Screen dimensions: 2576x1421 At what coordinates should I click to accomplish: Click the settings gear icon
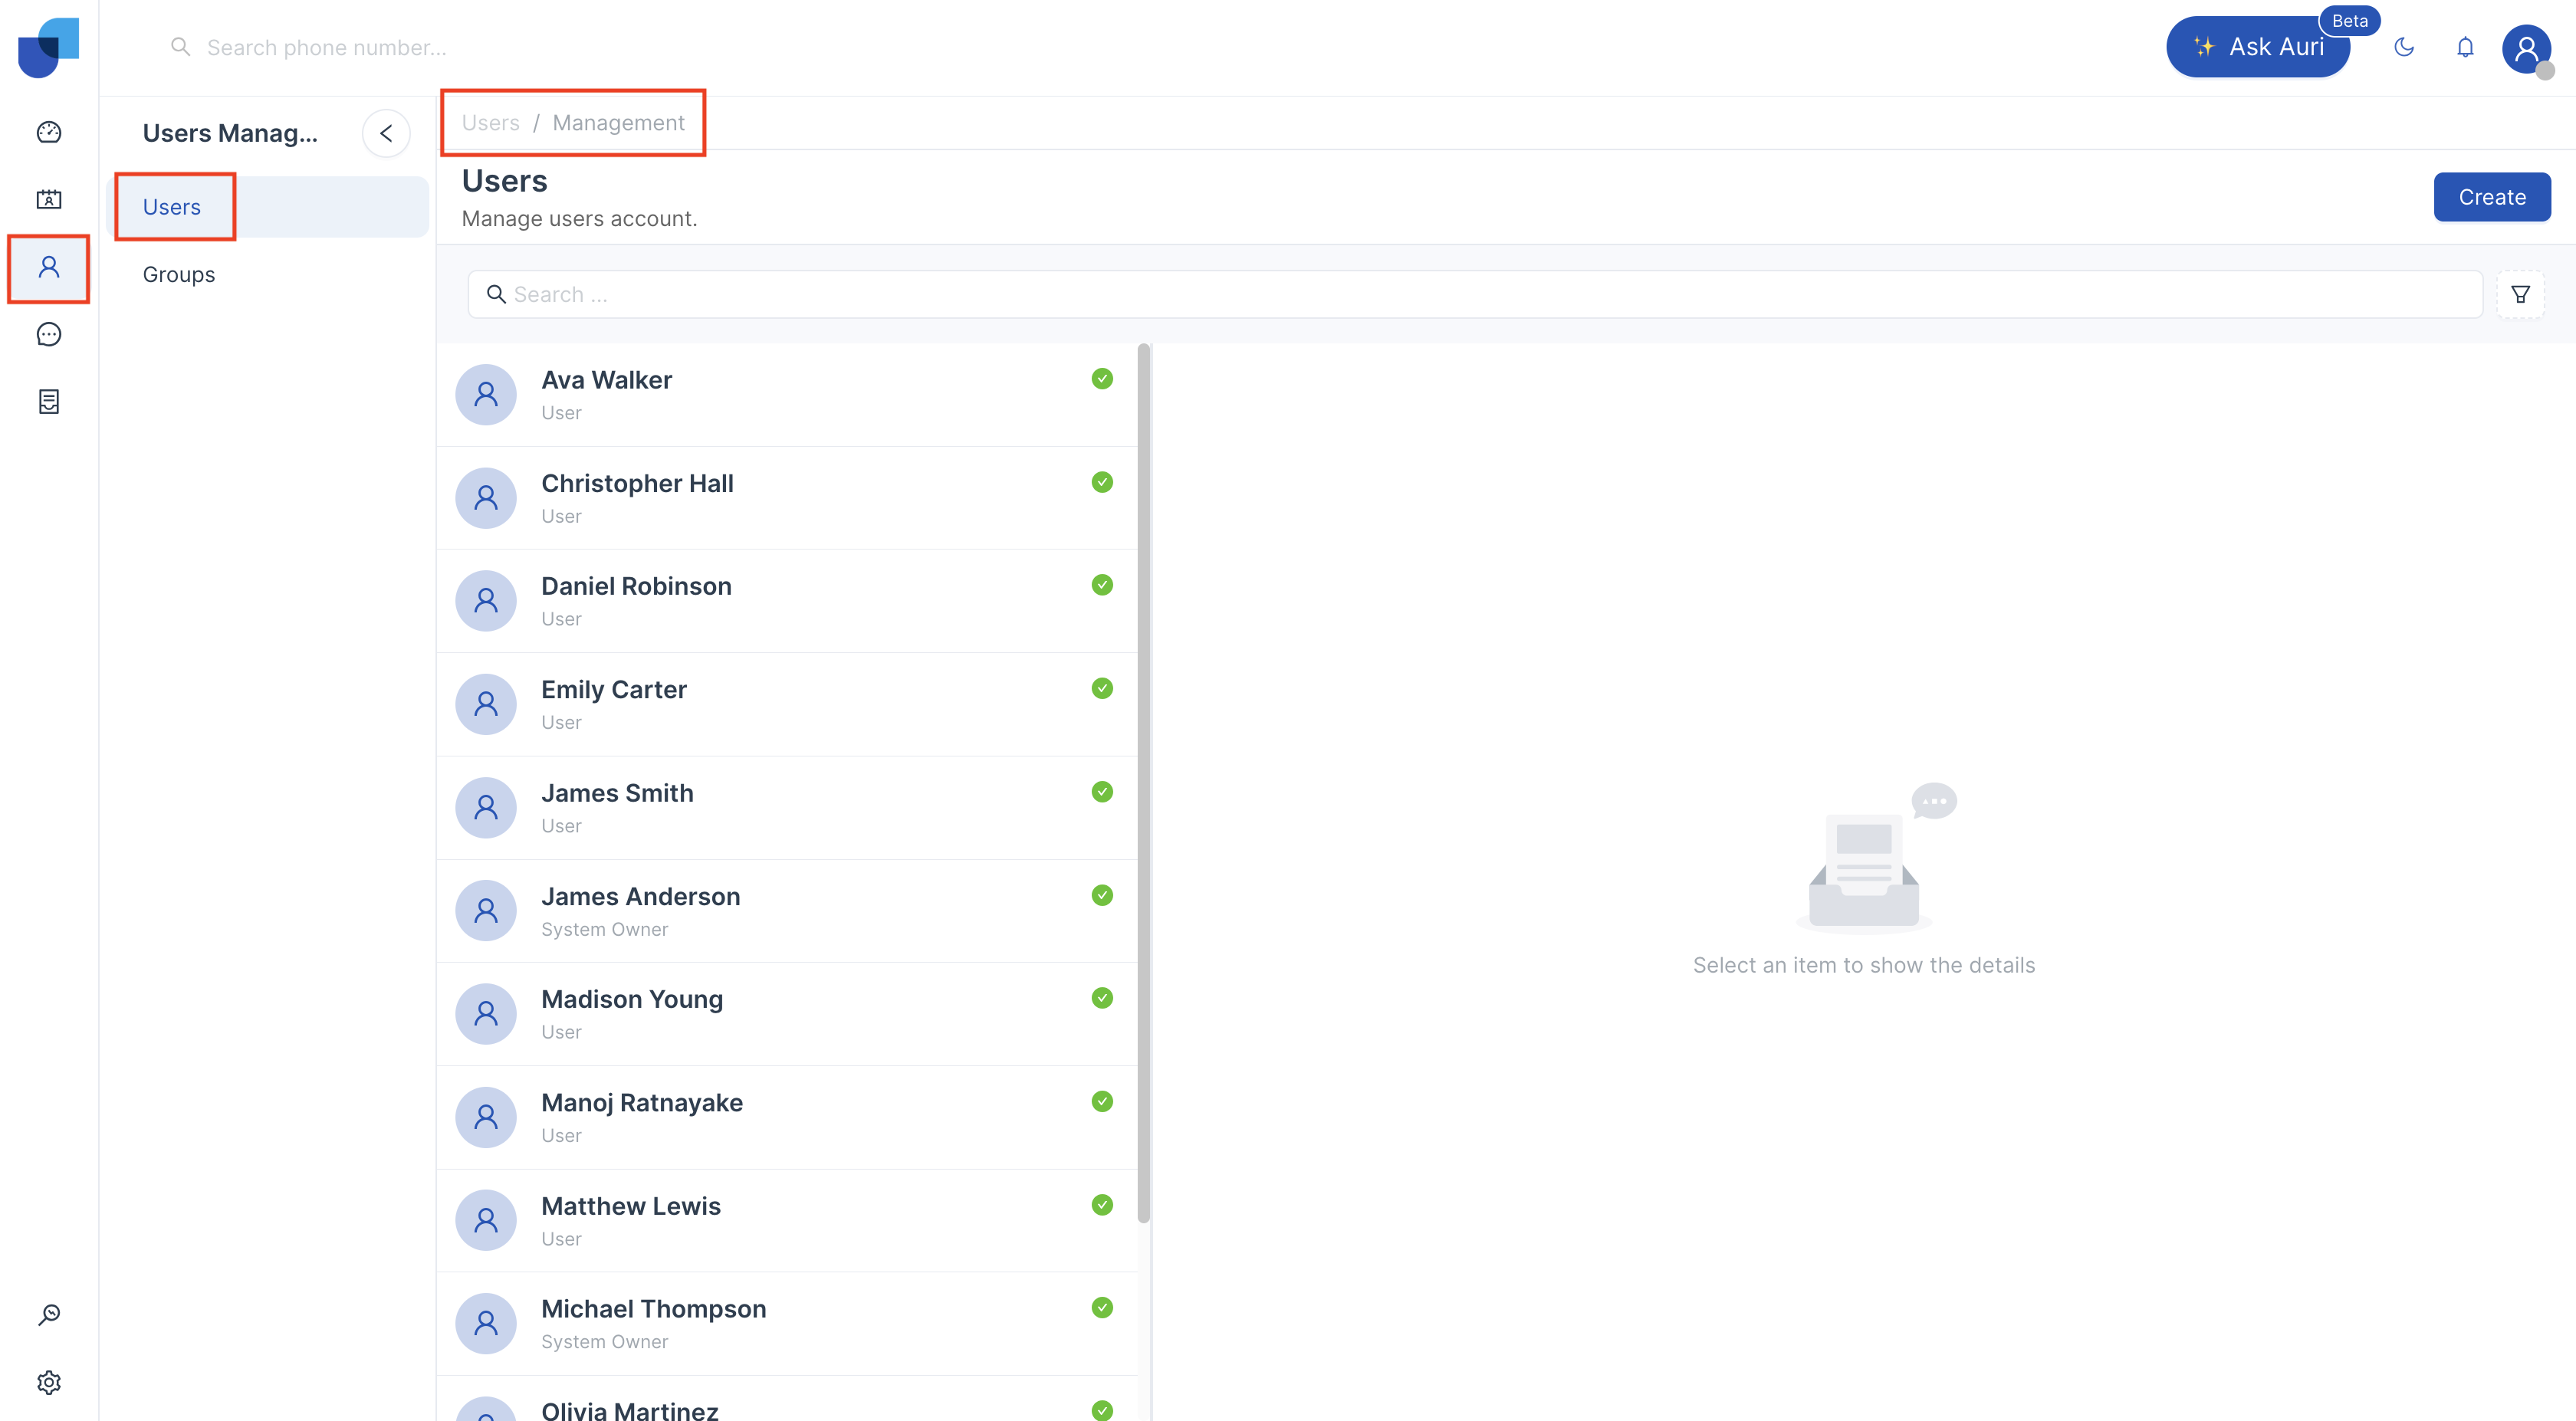click(x=49, y=1382)
